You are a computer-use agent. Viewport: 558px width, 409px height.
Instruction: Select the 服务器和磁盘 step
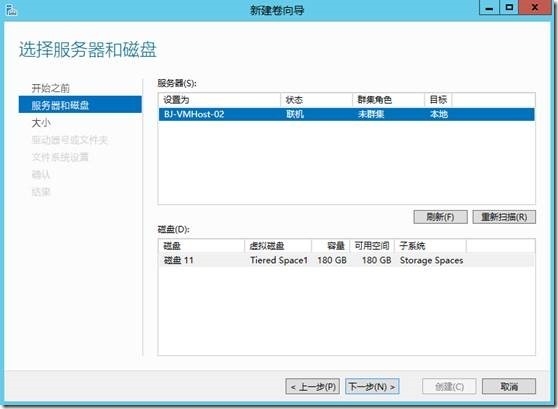[x=80, y=105]
